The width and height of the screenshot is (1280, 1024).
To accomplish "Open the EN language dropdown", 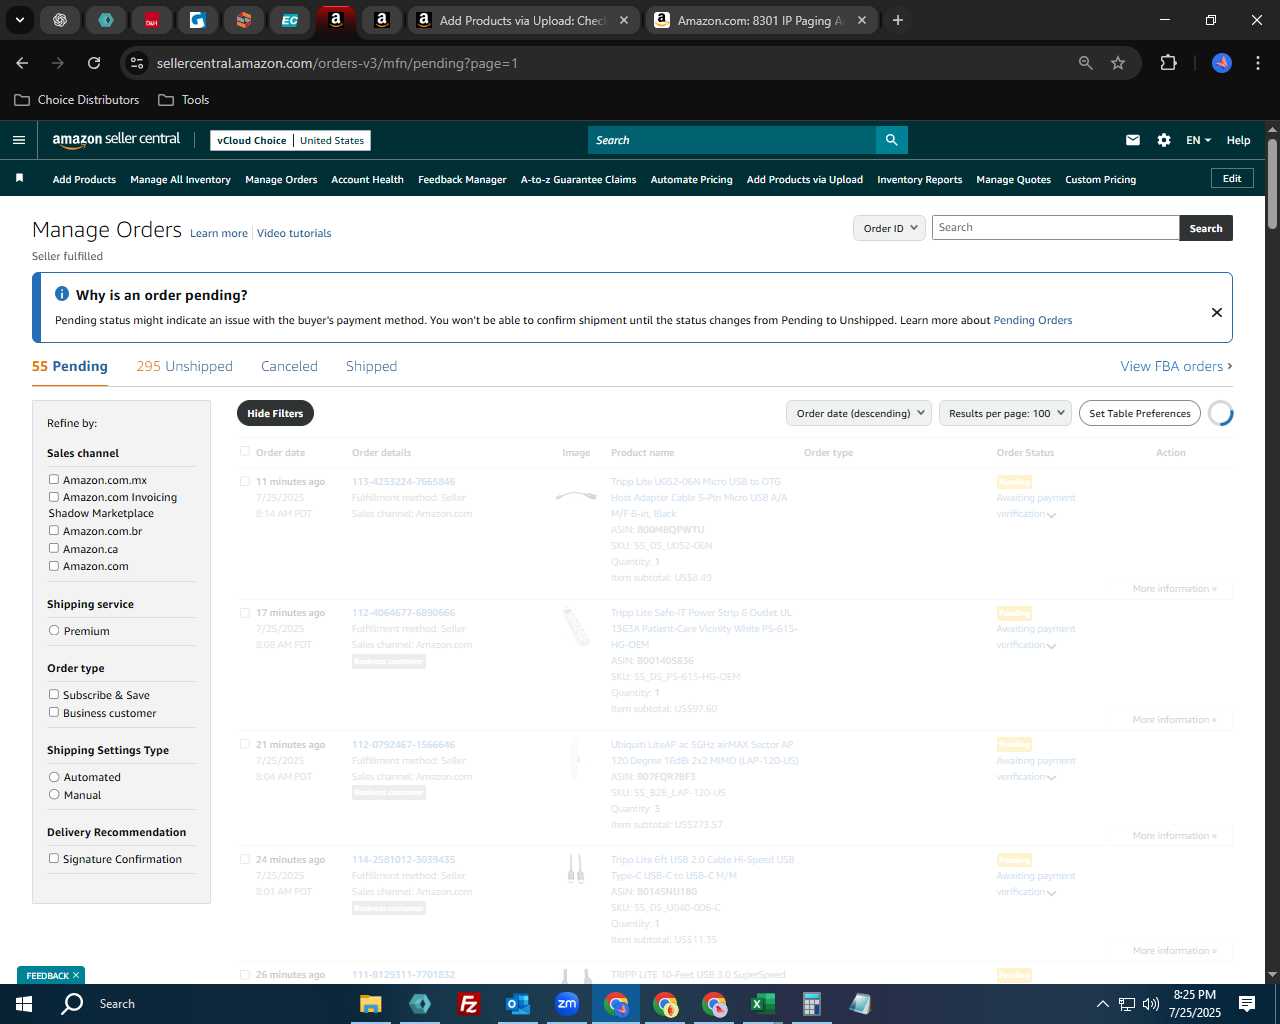I will click(1198, 140).
